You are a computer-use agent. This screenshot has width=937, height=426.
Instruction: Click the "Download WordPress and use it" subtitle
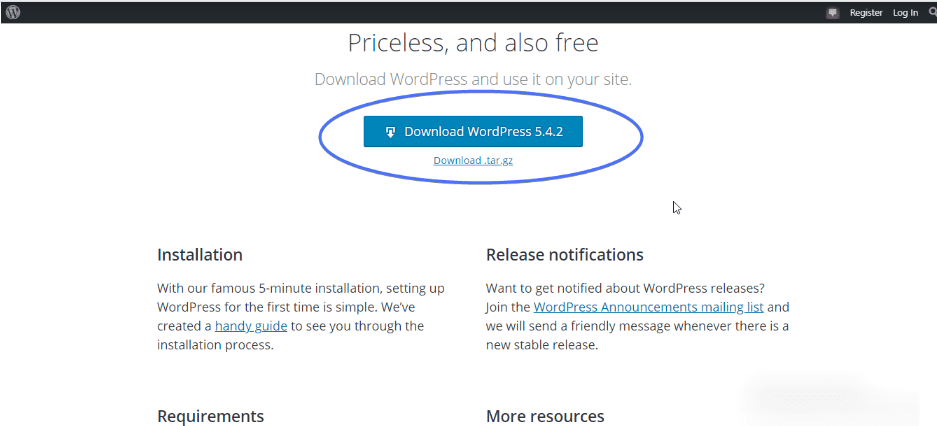coord(473,79)
